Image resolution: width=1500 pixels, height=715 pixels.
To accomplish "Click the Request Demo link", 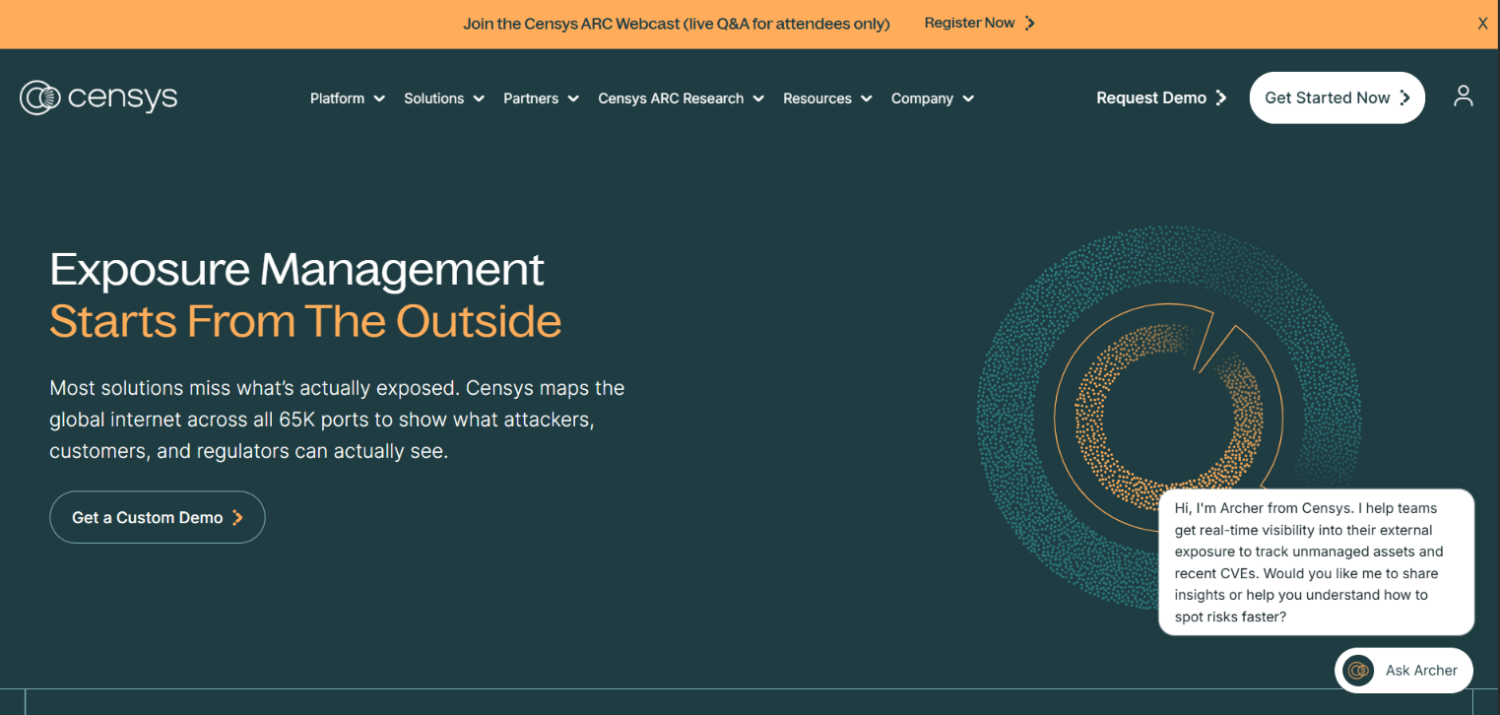I will click(x=1161, y=97).
